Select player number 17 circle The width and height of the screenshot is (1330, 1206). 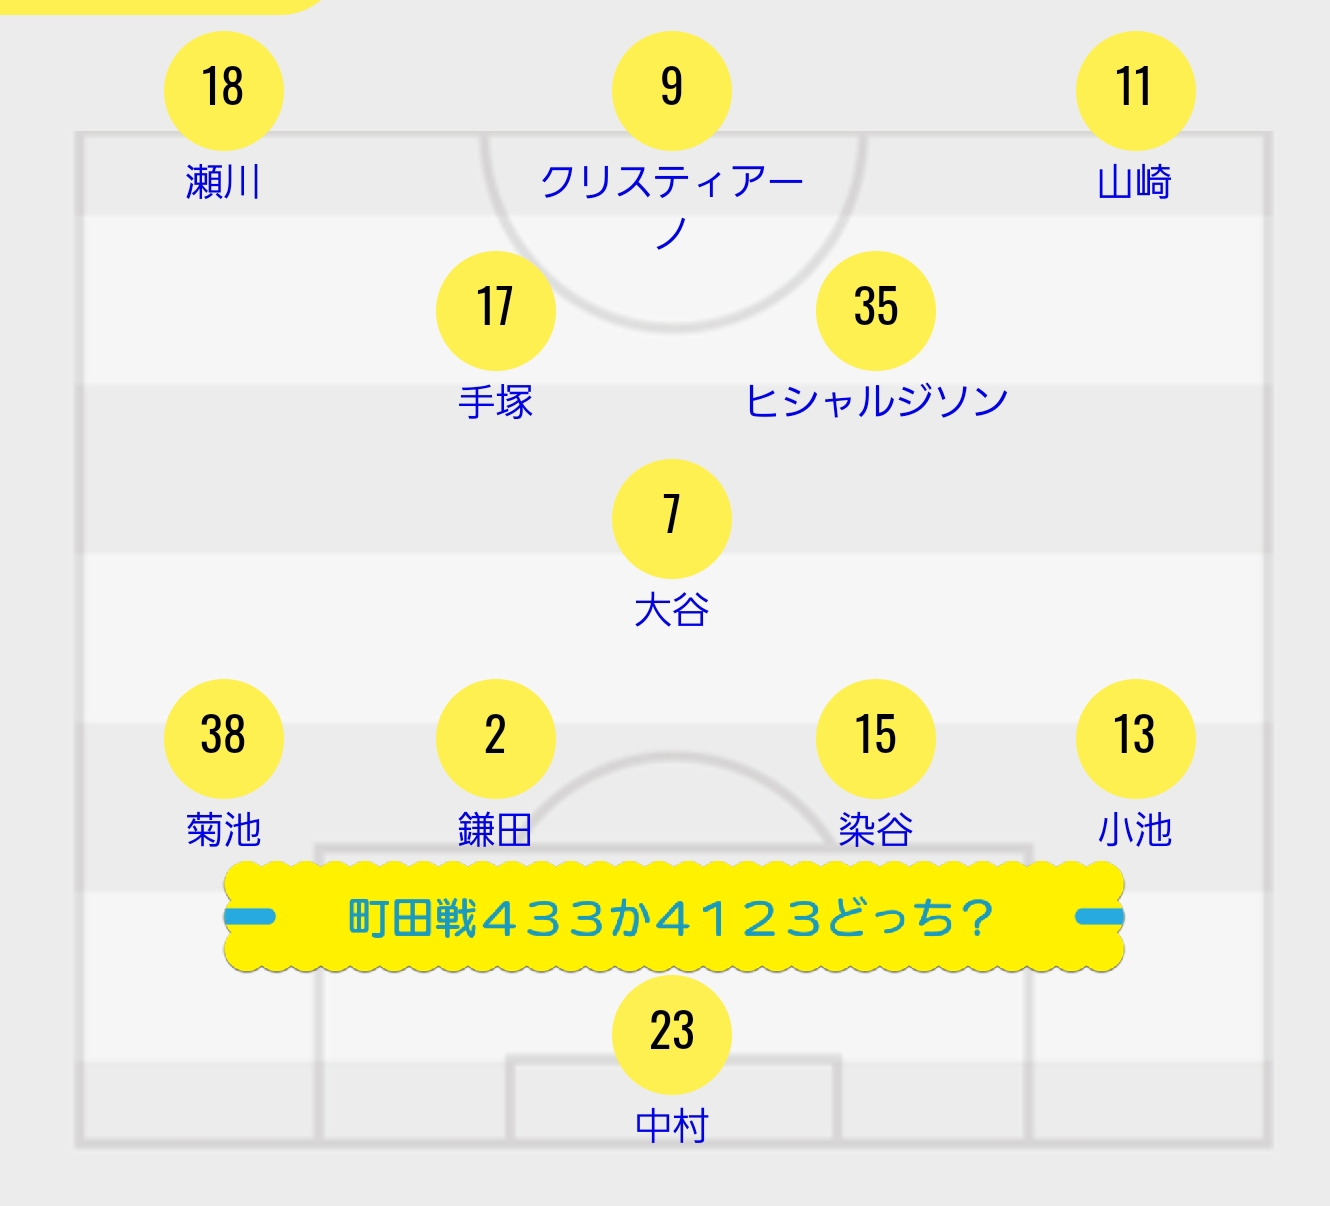(x=496, y=311)
